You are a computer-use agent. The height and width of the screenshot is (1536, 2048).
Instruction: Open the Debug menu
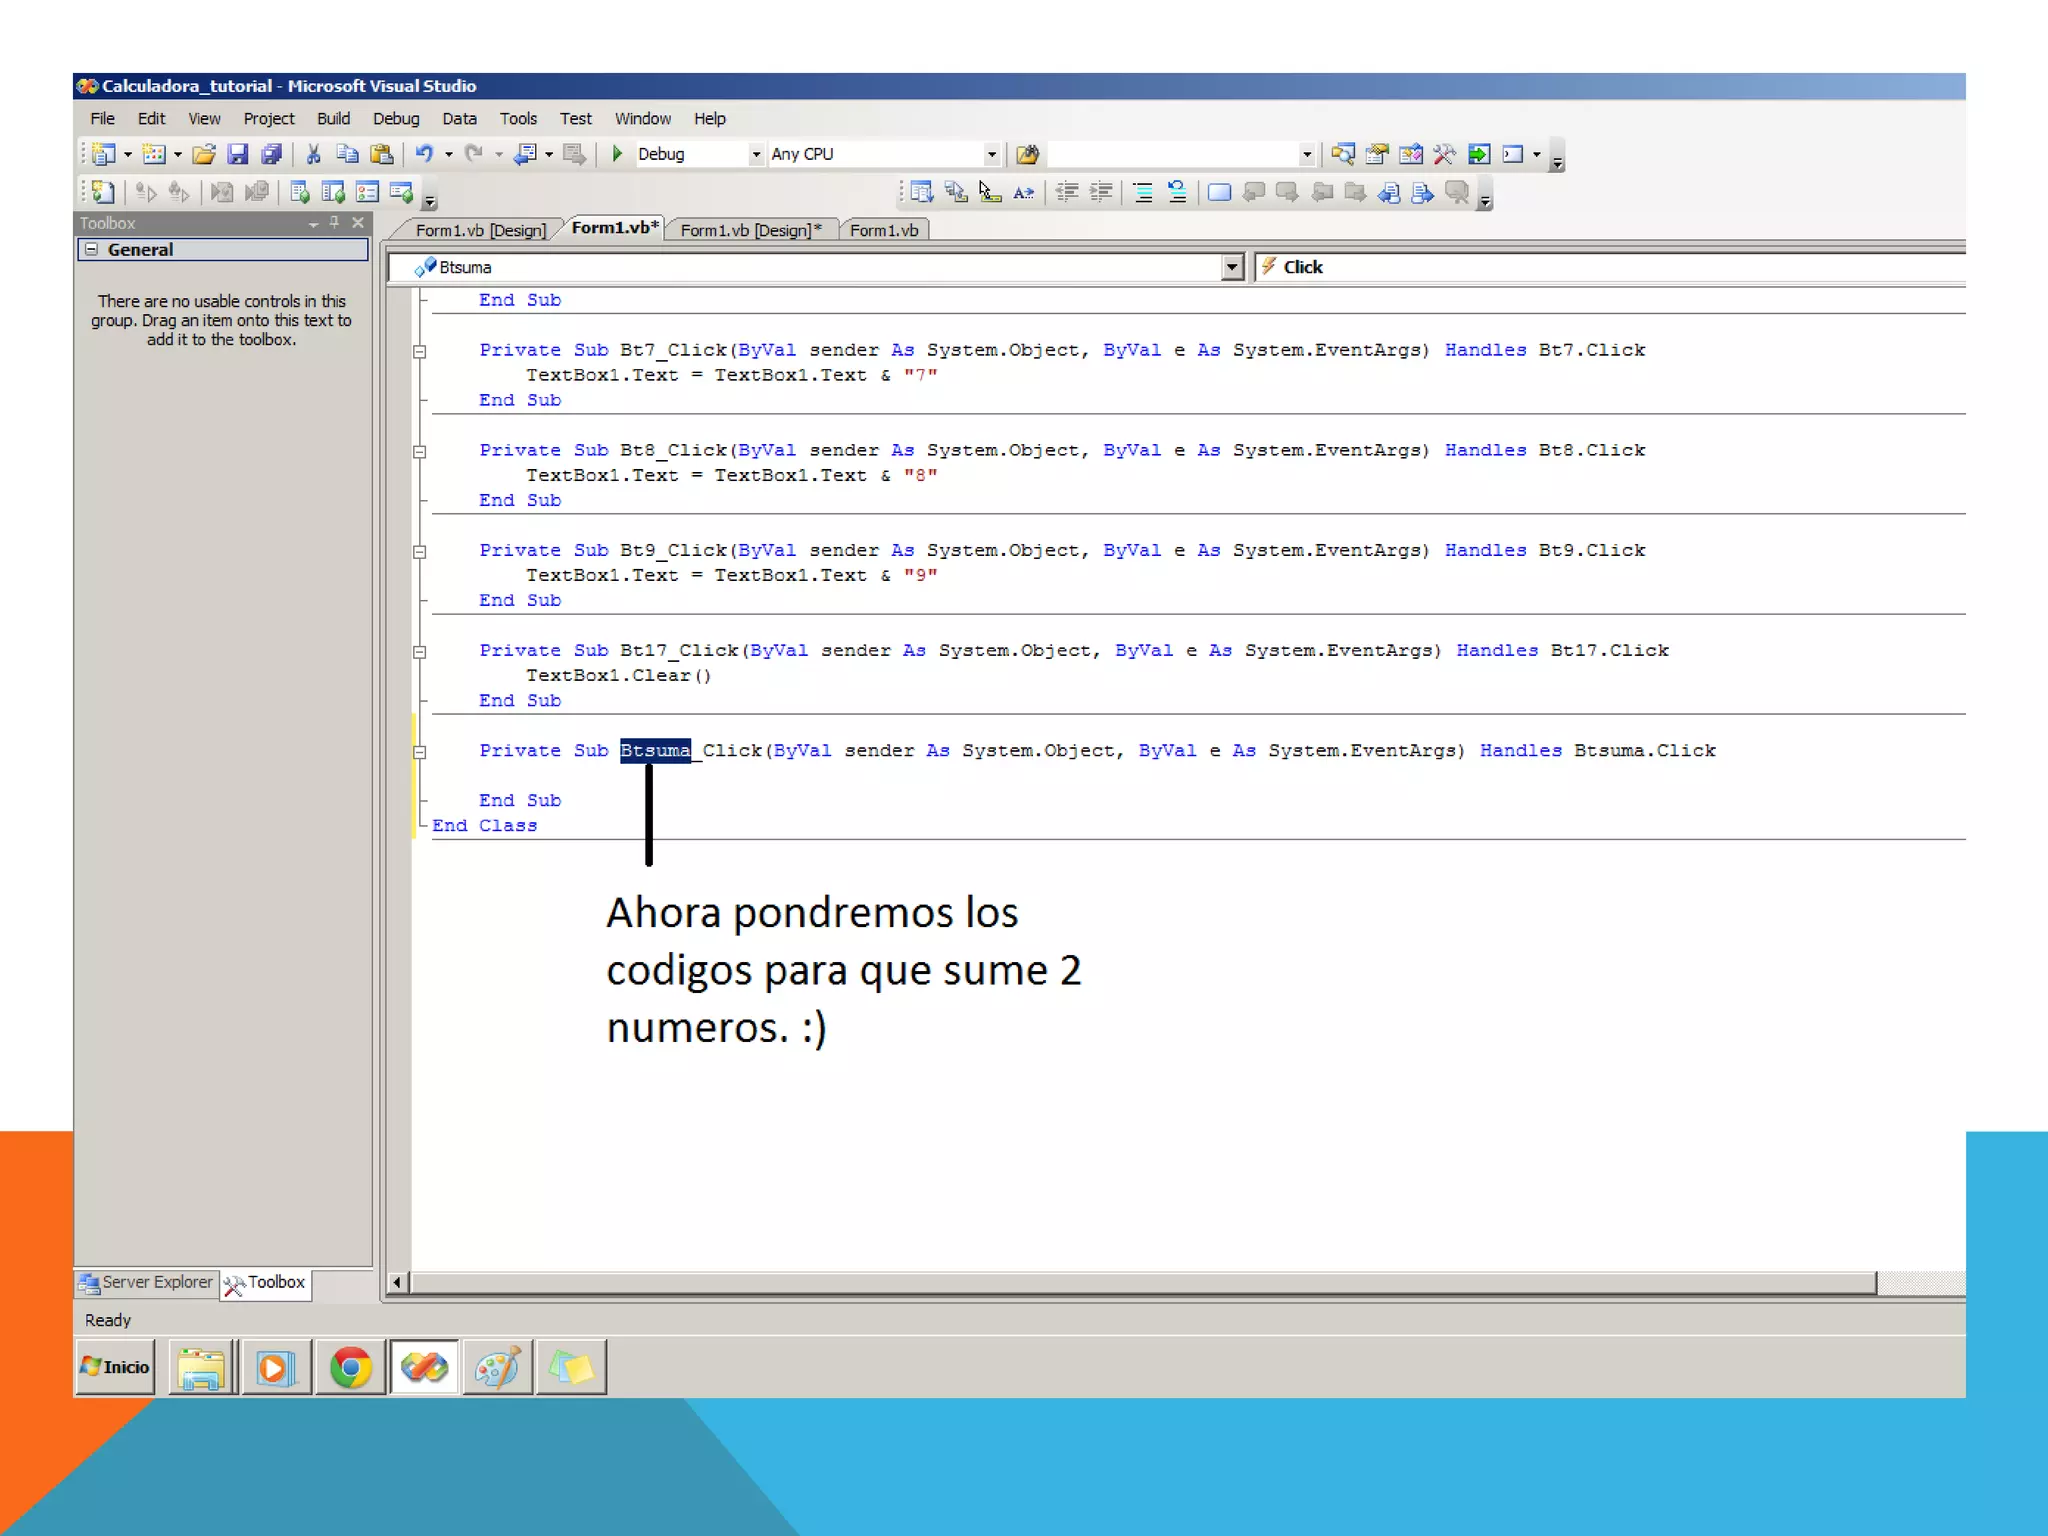[x=396, y=118]
